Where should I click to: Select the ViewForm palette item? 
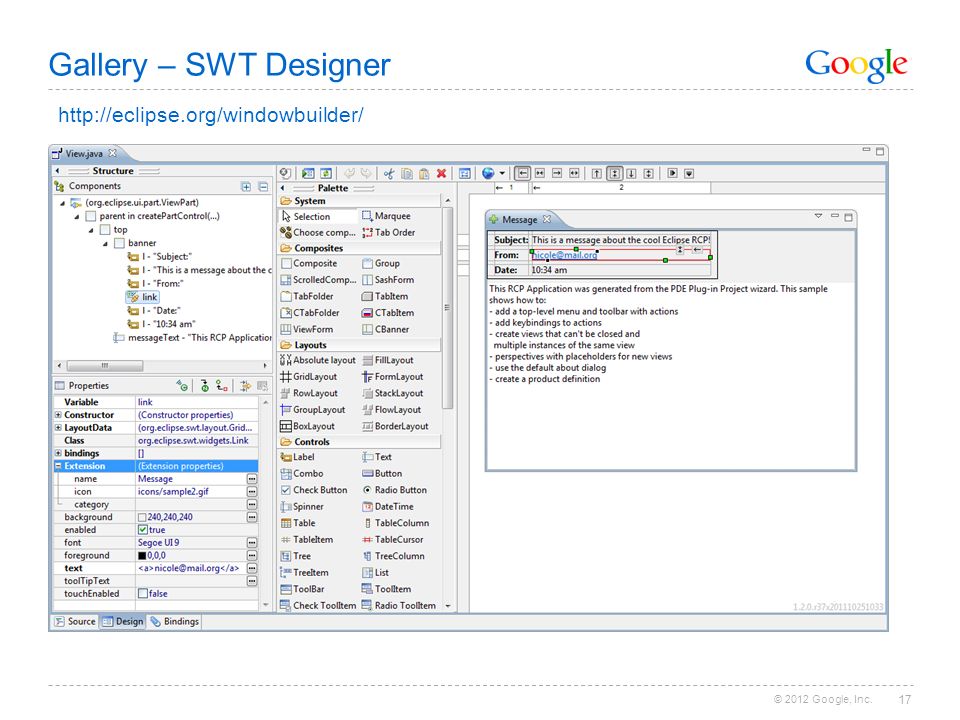pyautogui.click(x=306, y=329)
